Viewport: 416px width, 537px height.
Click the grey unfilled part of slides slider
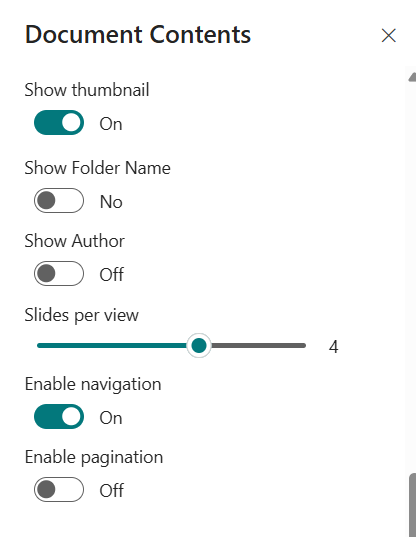tap(259, 346)
